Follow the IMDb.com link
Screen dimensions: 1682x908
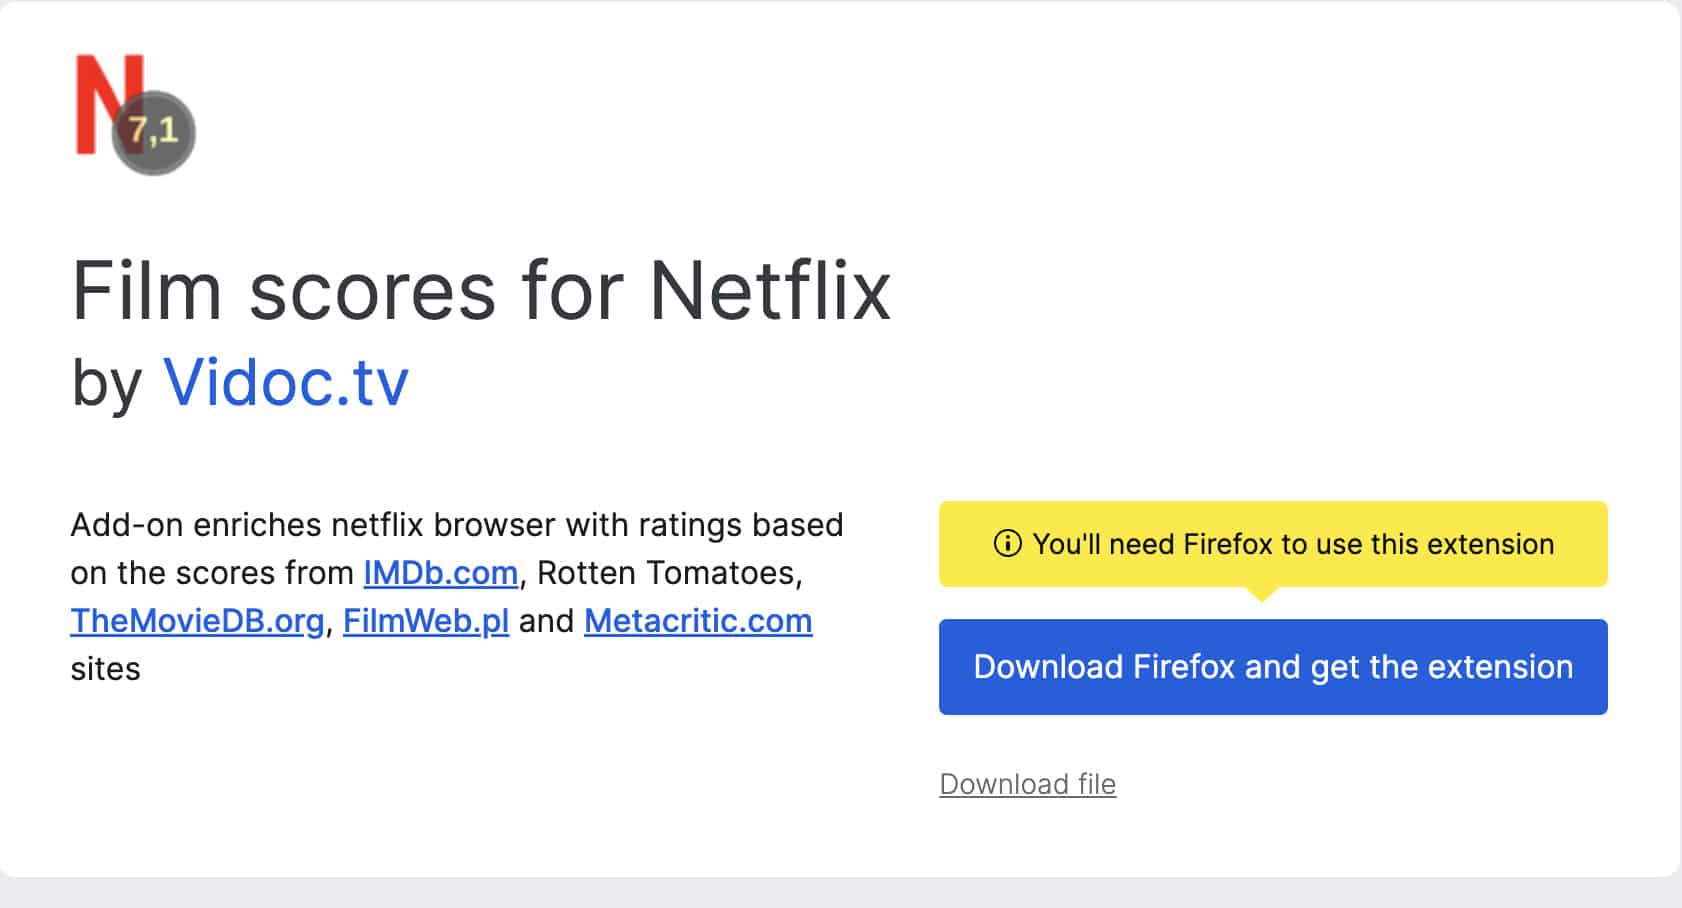[x=440, y=573]
